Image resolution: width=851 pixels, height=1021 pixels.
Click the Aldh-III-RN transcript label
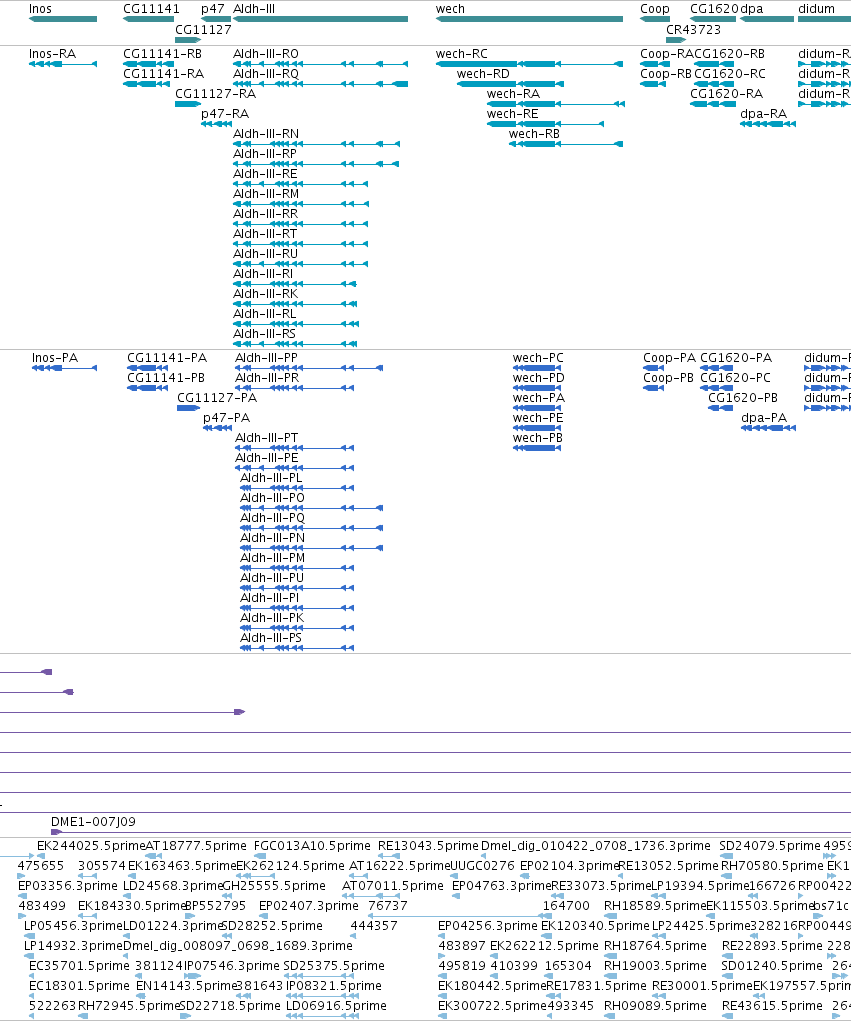click(266, 133)
